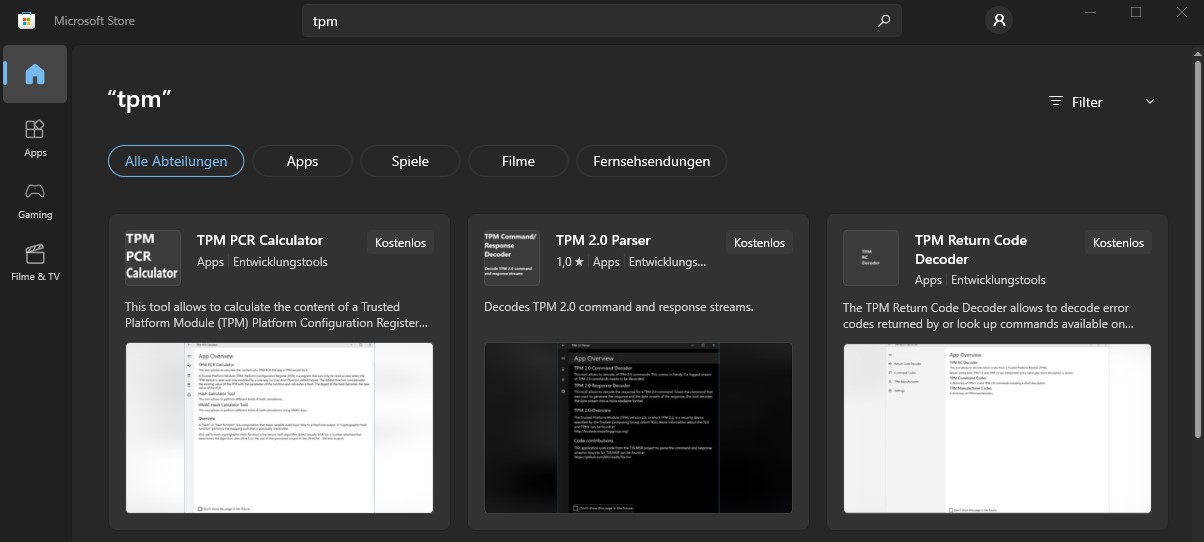Open Filme & TV section in sidebar

(x=35, y=262)
